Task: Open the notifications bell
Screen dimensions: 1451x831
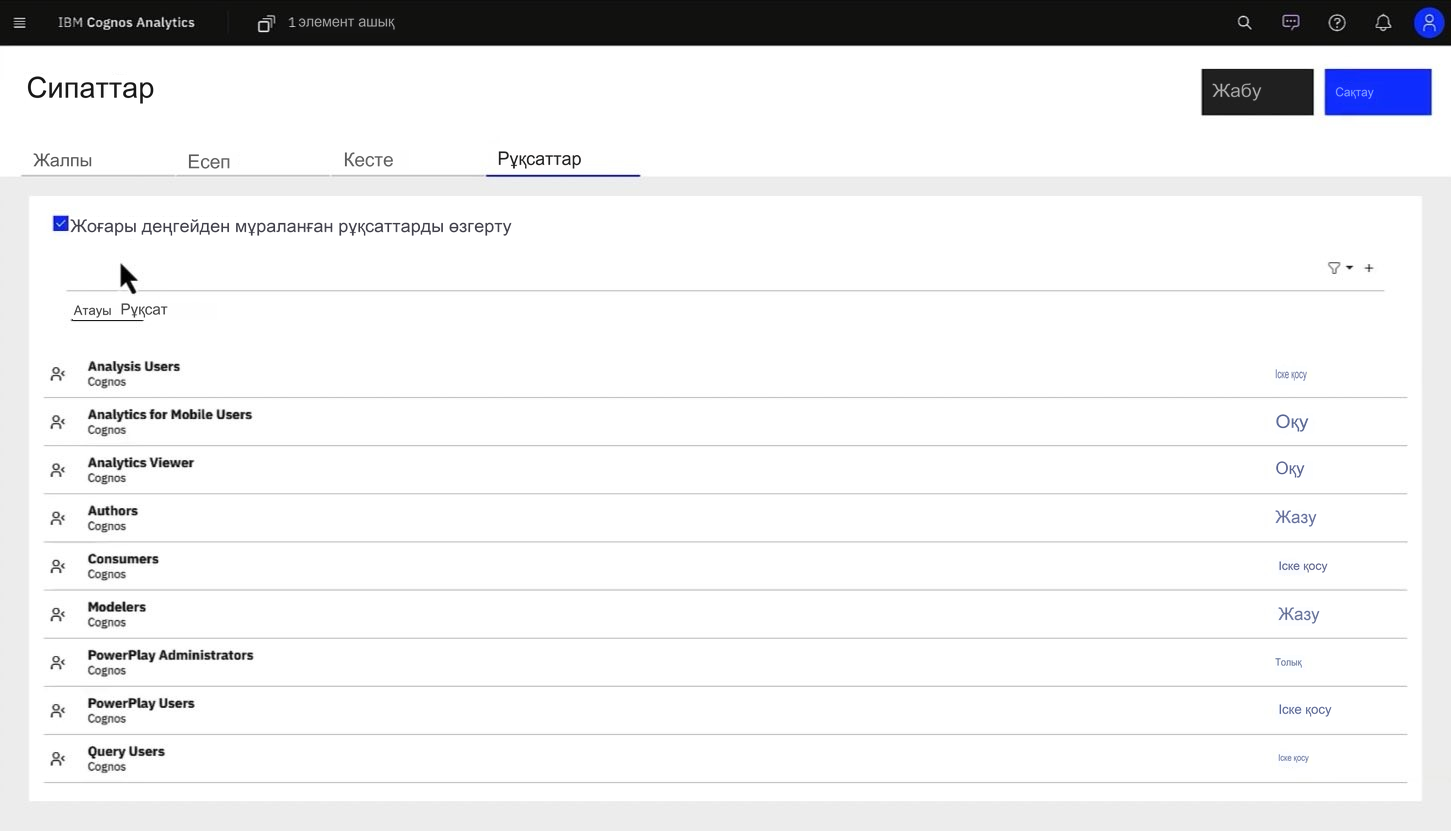Action: pos(1383,22)
